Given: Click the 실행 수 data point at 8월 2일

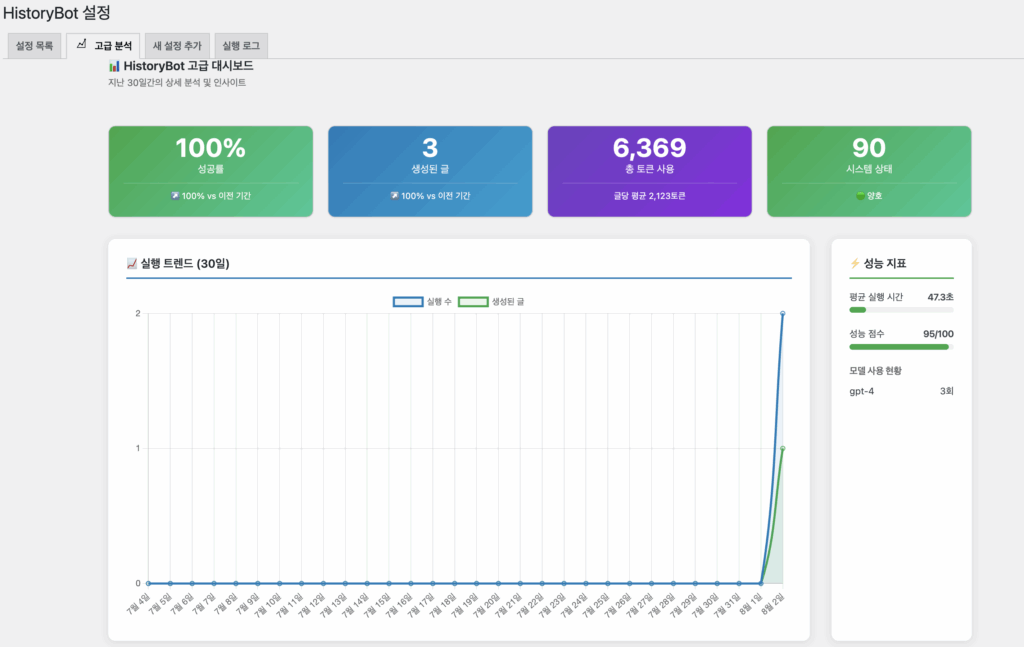Looking at the screenshot, I should (782, 313).
